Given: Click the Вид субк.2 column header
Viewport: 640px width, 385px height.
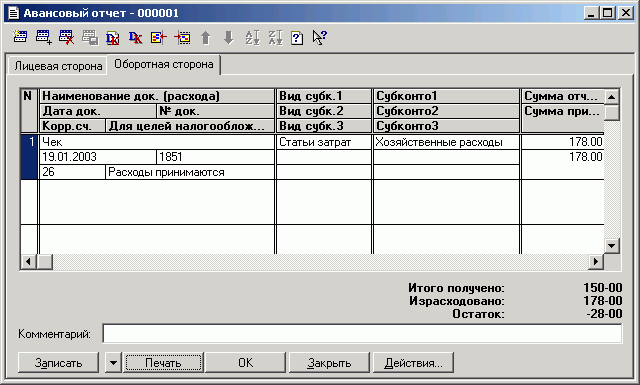Looking at the screenshot, I should click(x=324, y=111).
